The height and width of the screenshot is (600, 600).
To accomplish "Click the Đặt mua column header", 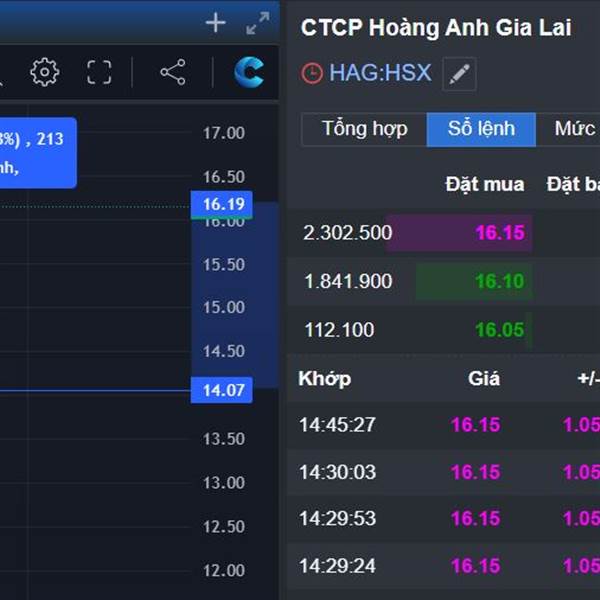I will 484,184.
